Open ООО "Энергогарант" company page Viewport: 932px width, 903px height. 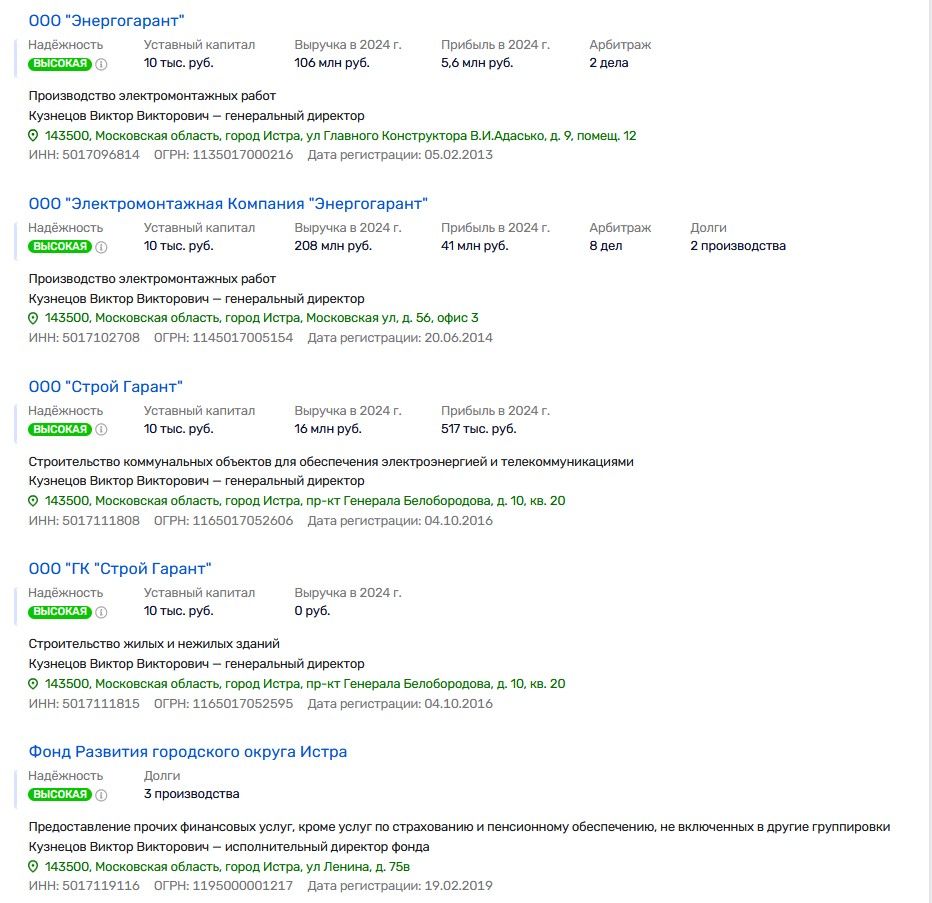pos(107,18)
